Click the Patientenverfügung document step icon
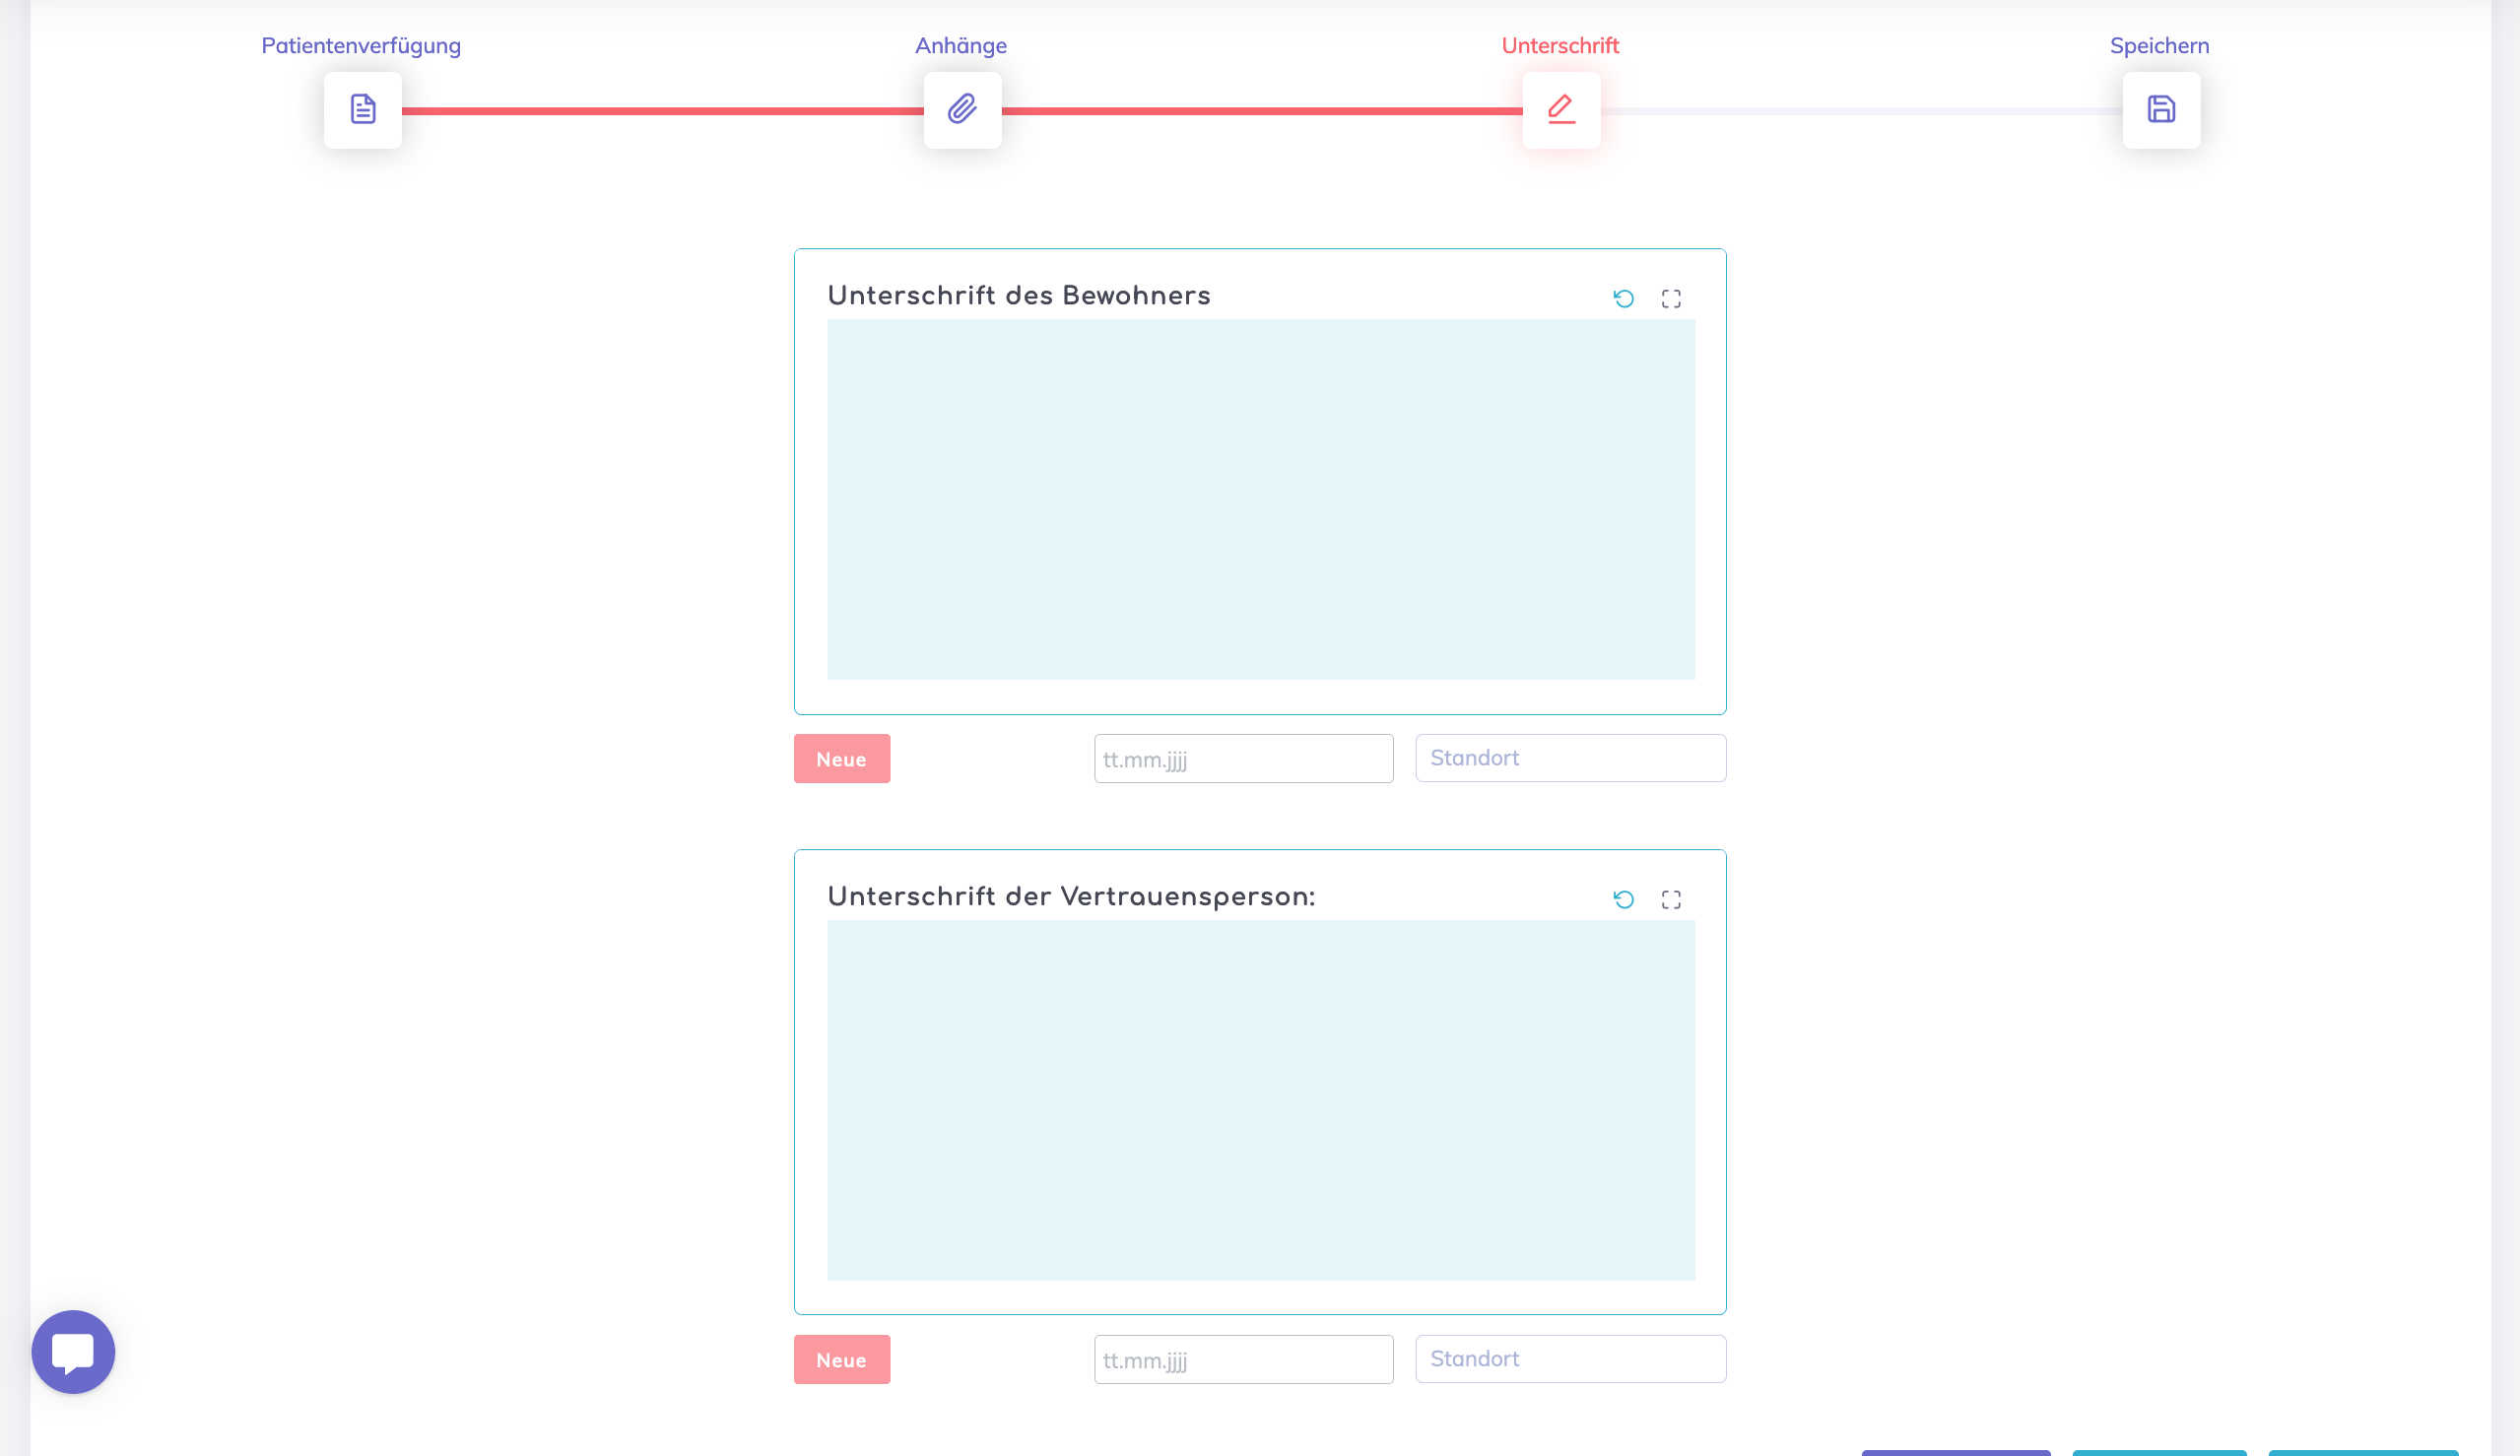The height and width of the screenshot is (1456, 2520). coord(362,110)
